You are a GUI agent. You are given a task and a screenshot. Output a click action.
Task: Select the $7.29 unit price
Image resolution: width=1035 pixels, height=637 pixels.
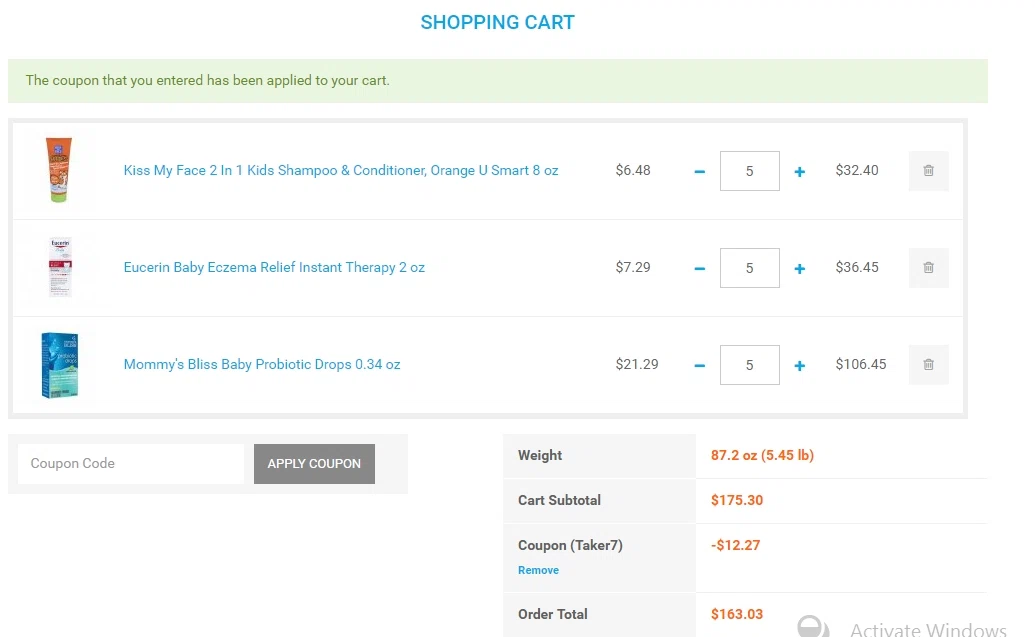click(633, 267)
